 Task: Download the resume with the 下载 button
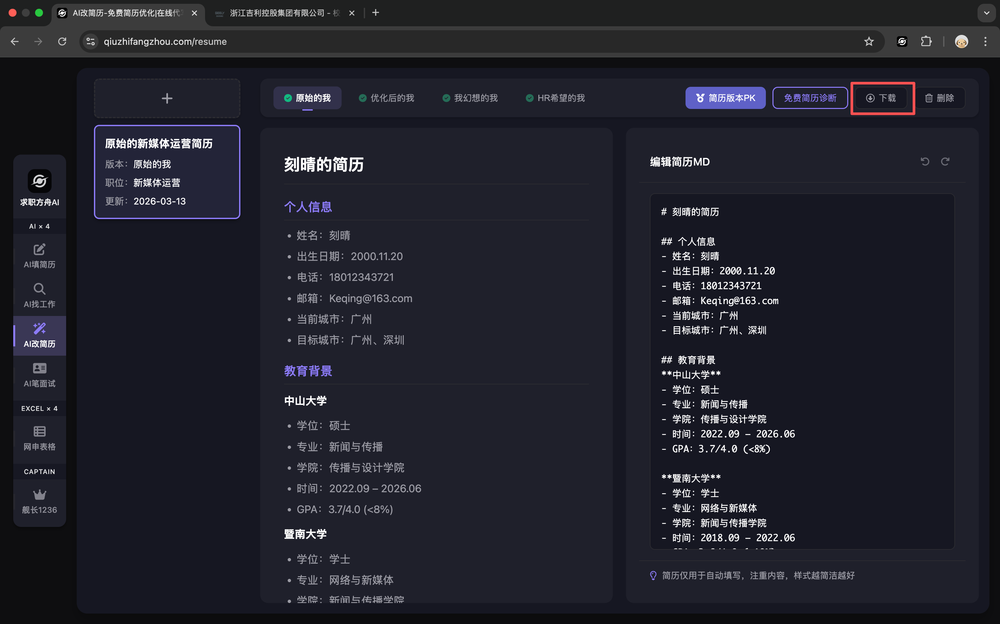click(881, 98)
